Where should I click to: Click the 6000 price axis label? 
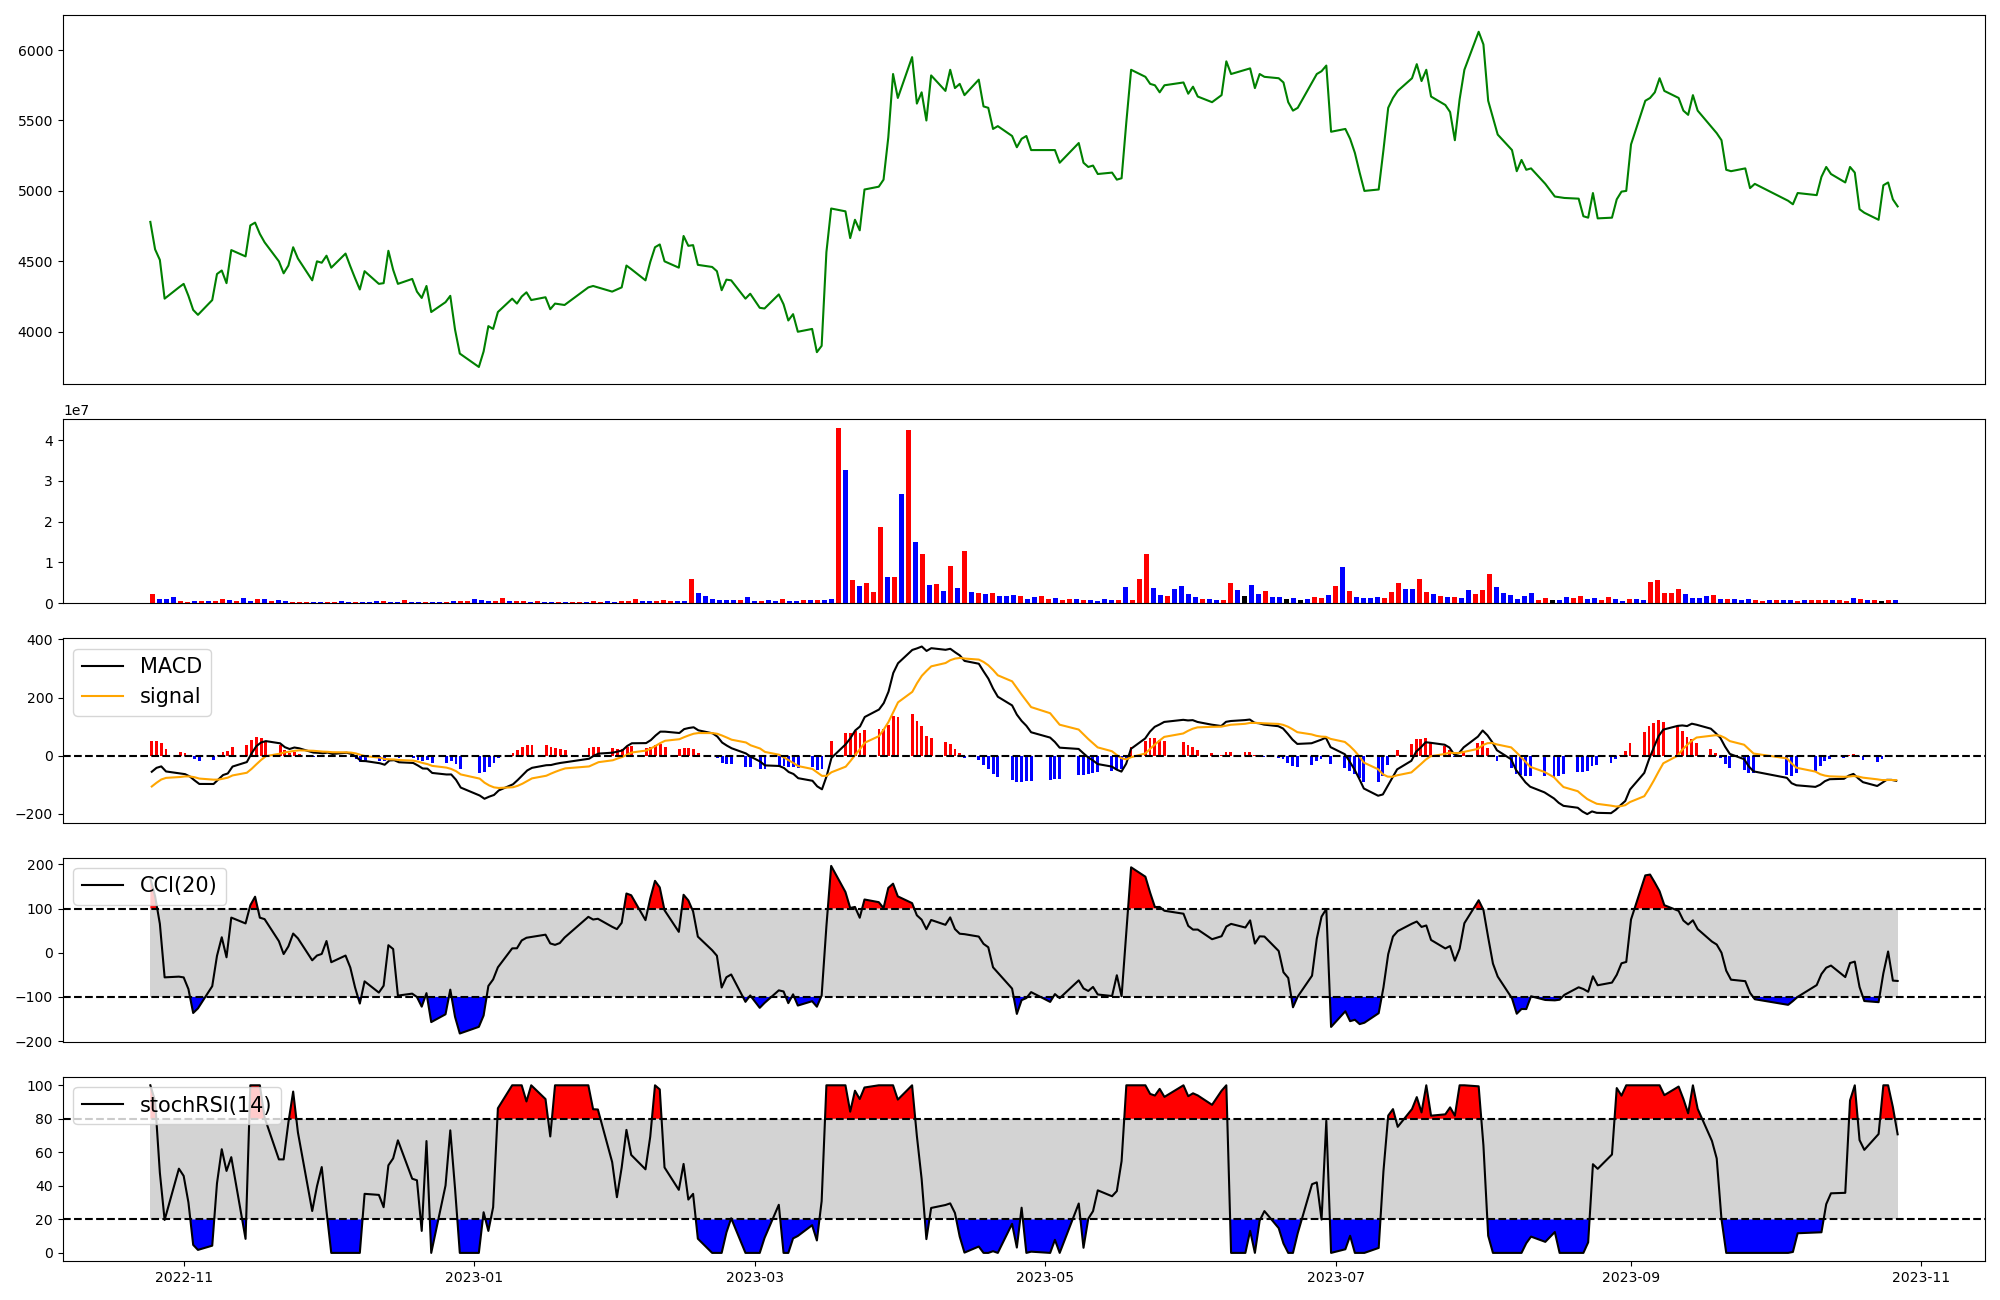(x=35, y=51)
